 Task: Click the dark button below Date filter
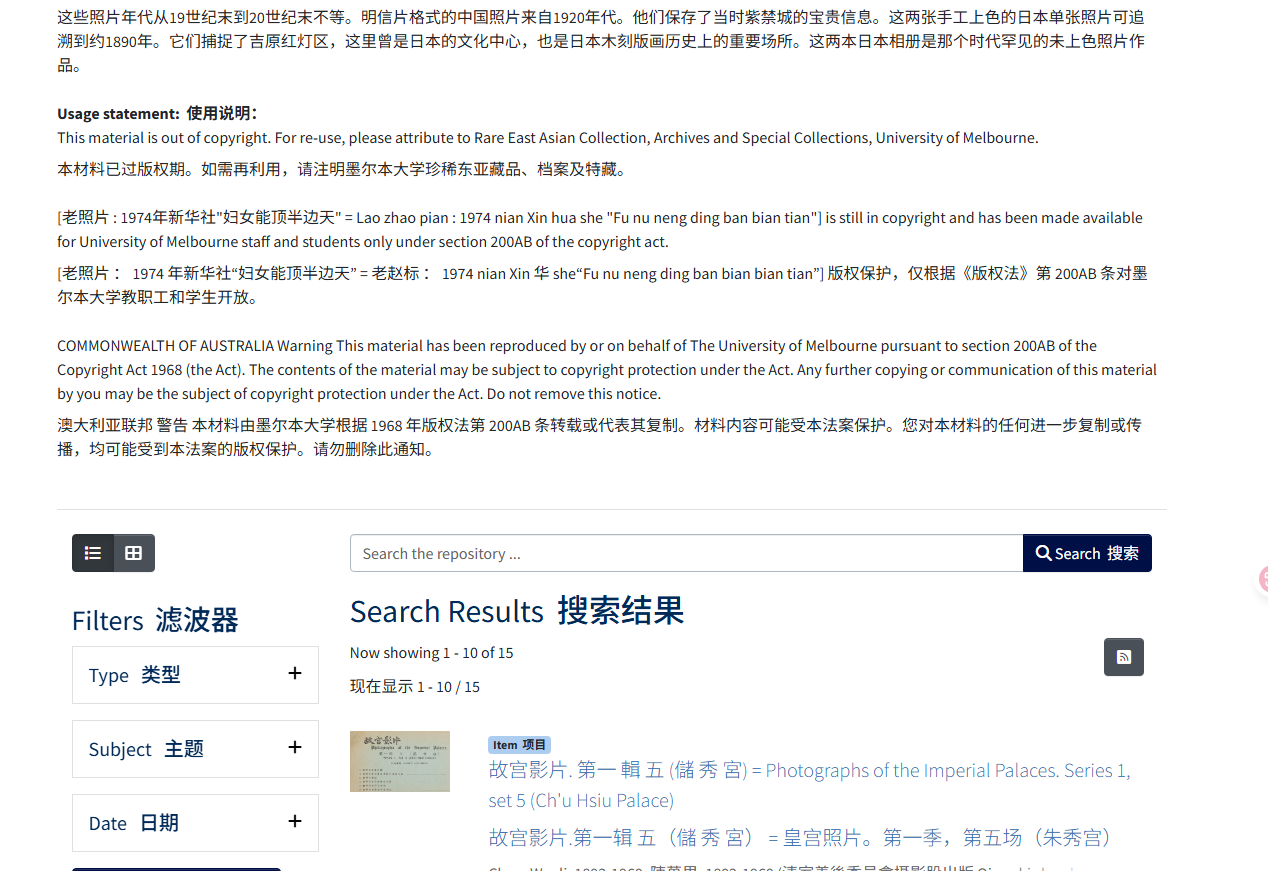pos(176,867)
